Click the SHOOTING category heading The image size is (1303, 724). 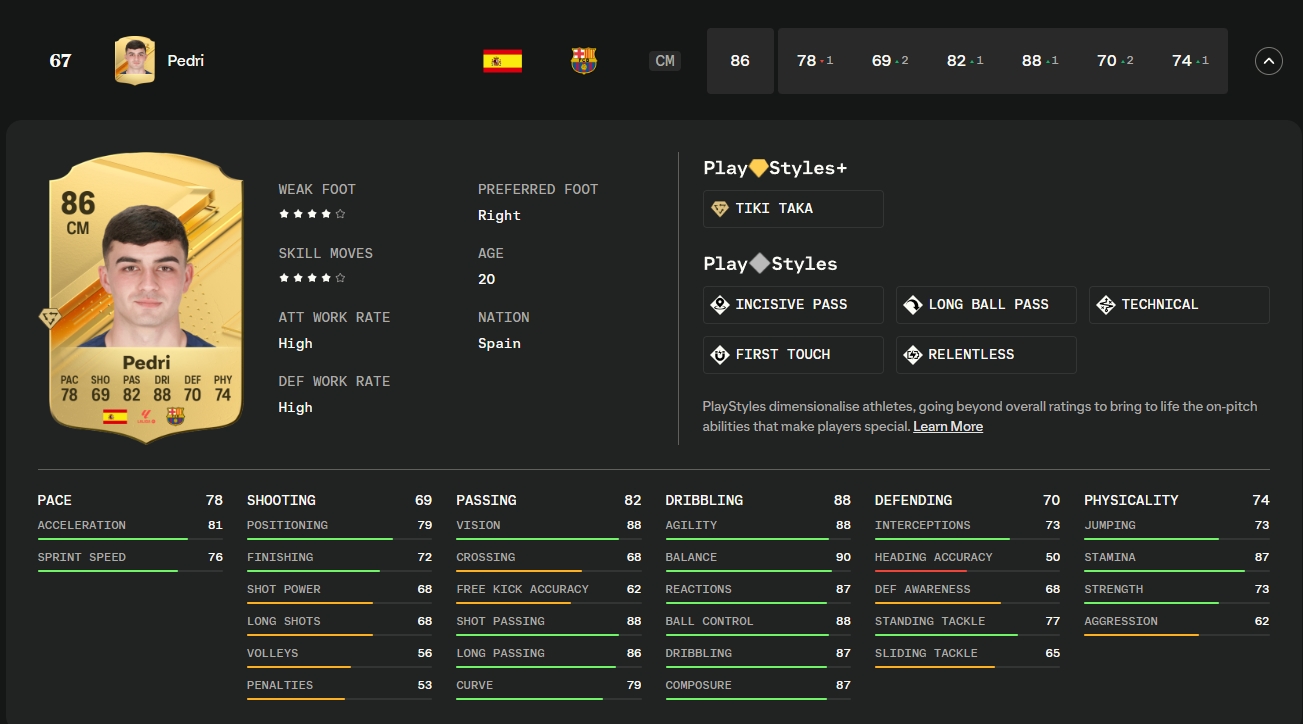tap(281, 500)
